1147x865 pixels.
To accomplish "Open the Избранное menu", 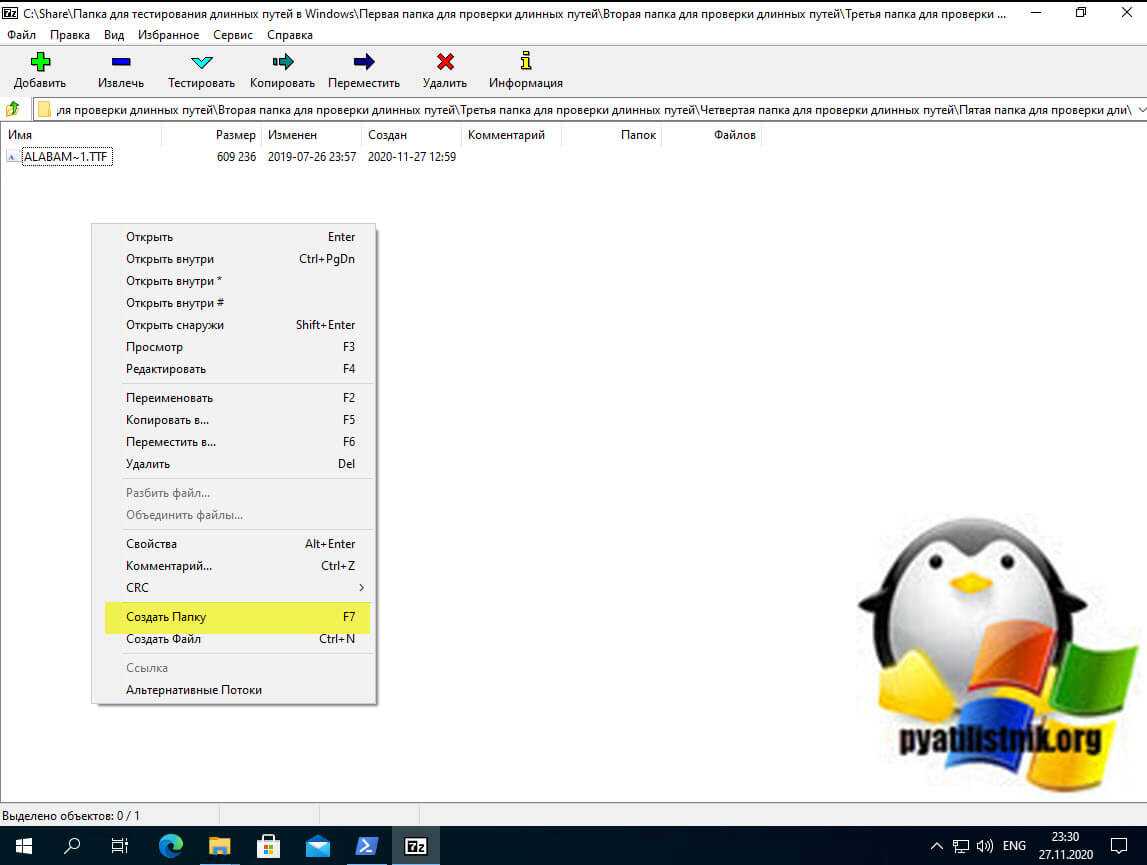I will click(x=169, y=35).
